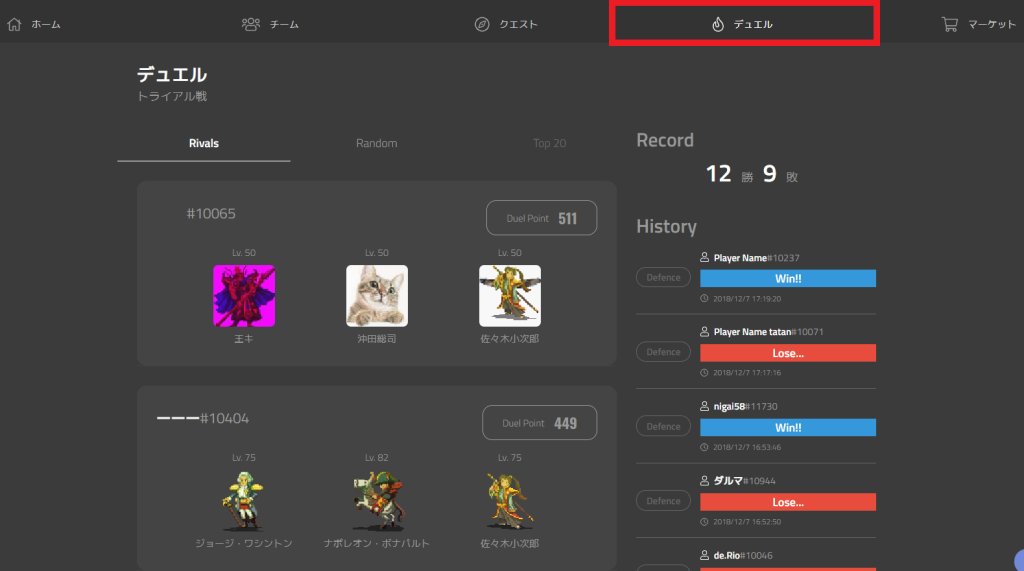Image resolution: width=1024 pixels, height=571 pixels.
Task: Click Duel Point 511 button
Action: pyautogui.click(x=541, y=218)
